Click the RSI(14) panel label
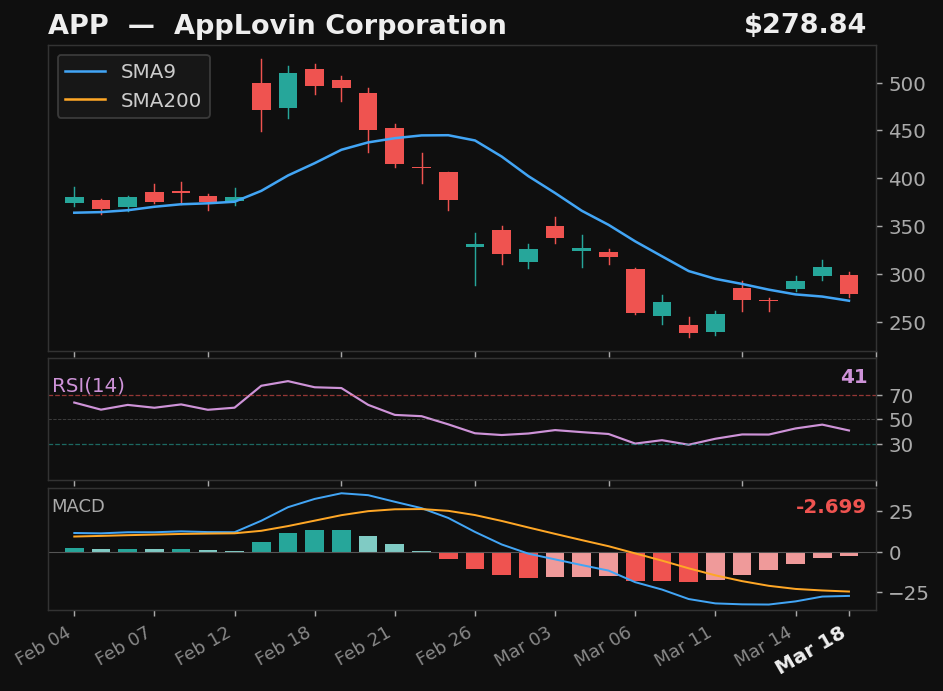This screenshot has width=943, height=691. (x=88, y=385)
